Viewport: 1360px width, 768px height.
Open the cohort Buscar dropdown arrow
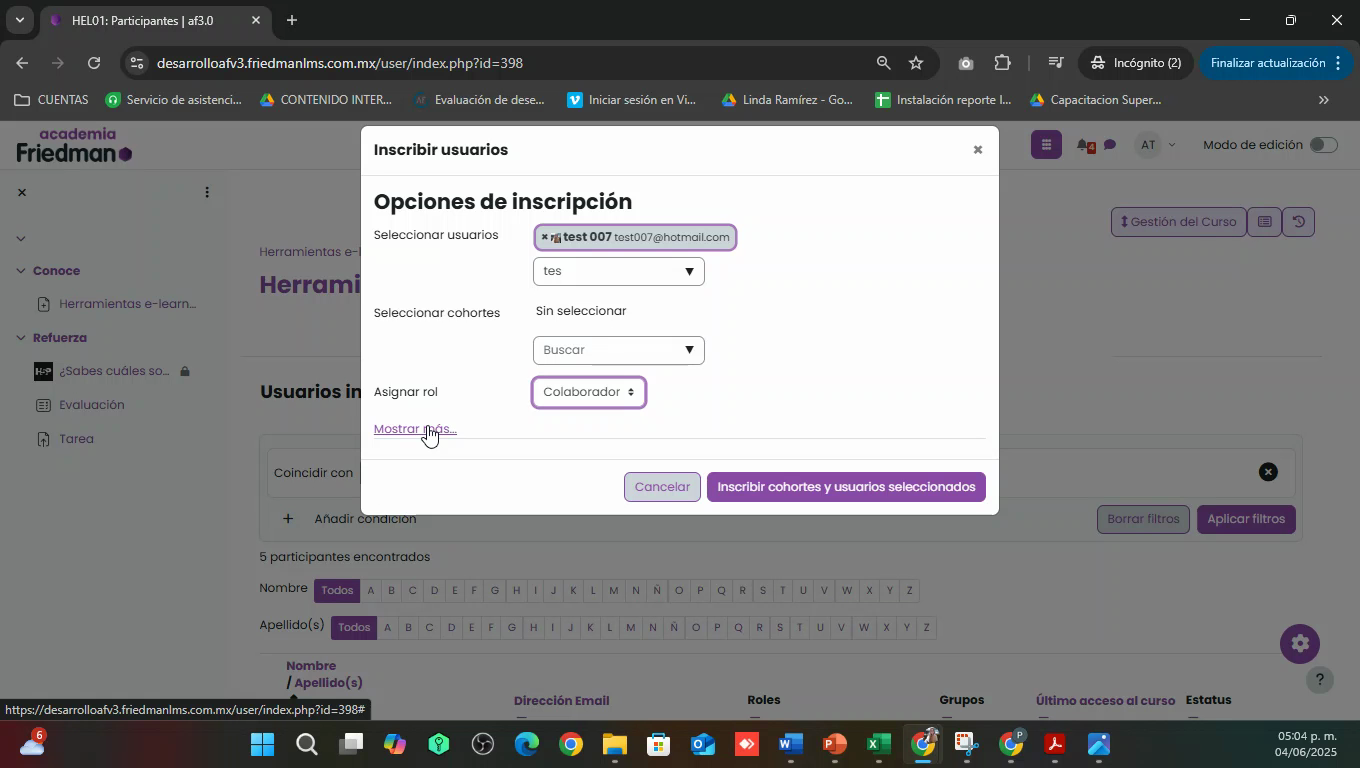(x=689, y=350)
